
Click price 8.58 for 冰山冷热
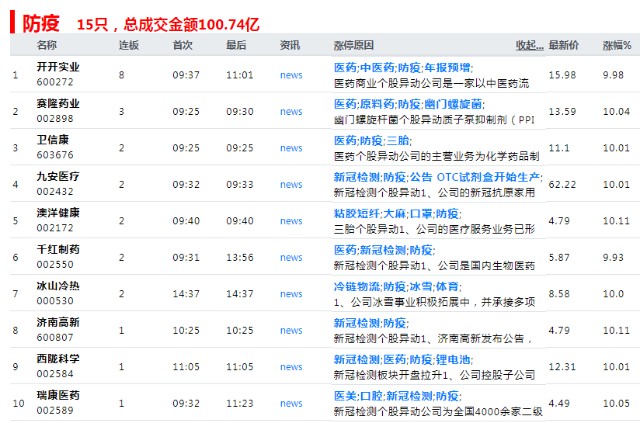pos(559,294)
